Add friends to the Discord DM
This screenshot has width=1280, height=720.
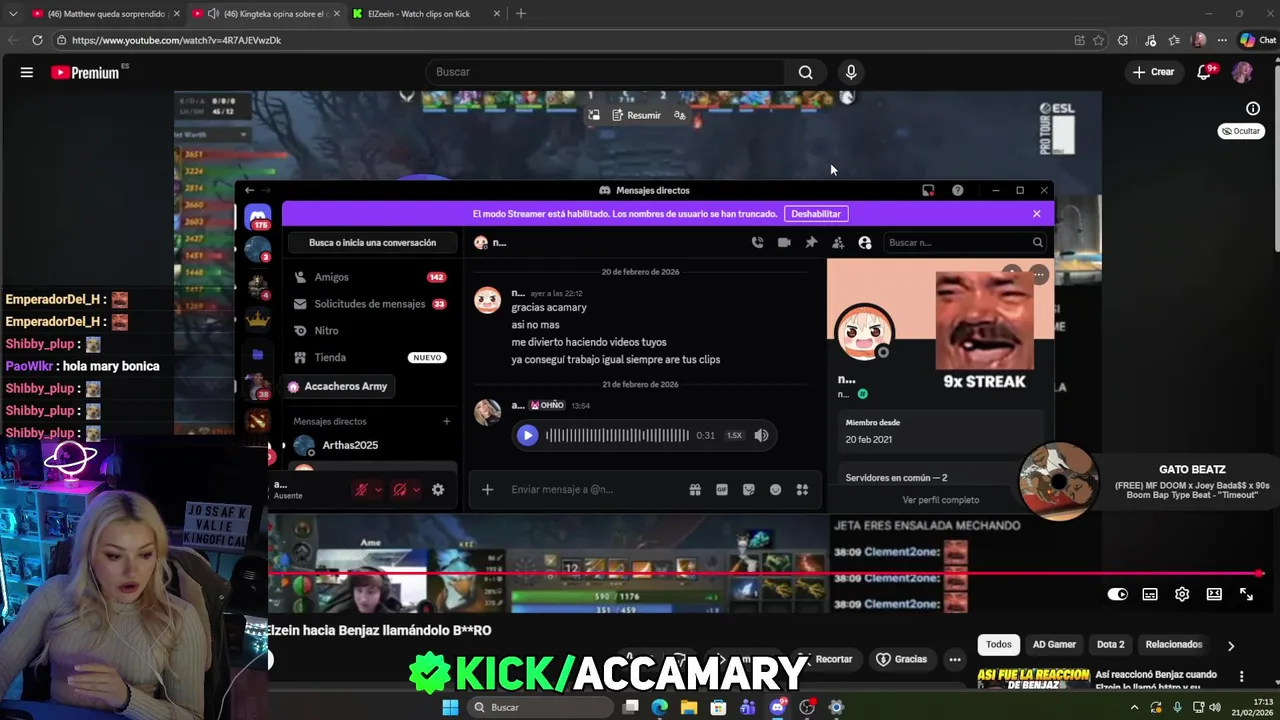point(838,242)
